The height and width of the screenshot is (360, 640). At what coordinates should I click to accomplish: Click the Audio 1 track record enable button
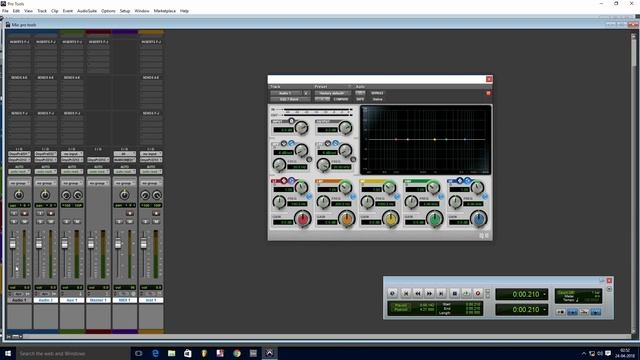[24, 213]
